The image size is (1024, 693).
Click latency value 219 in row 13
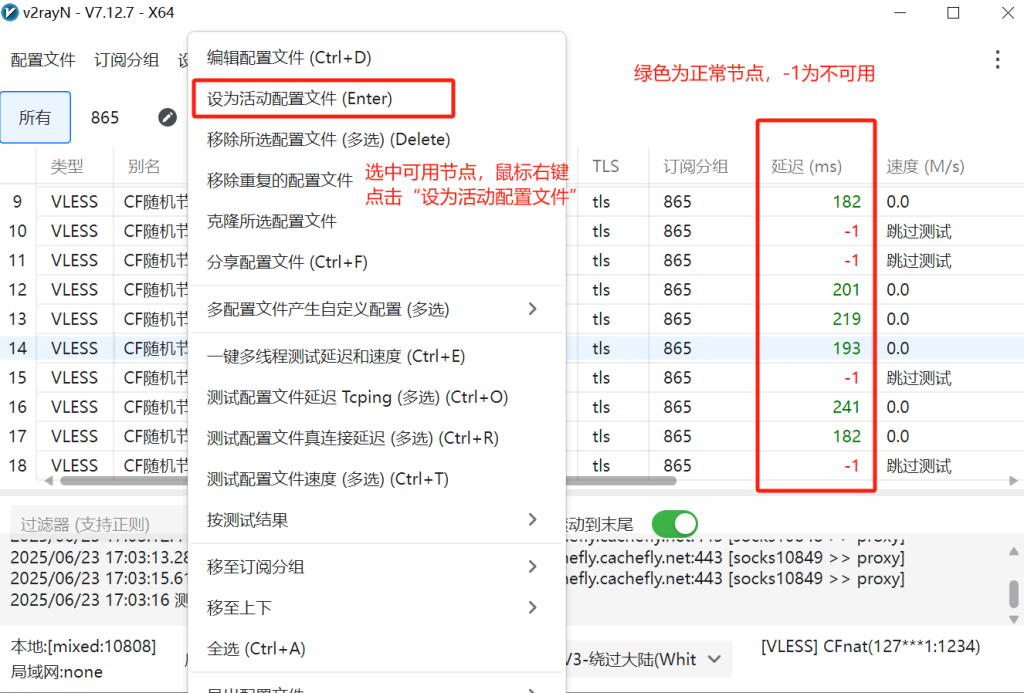point(846,319)
